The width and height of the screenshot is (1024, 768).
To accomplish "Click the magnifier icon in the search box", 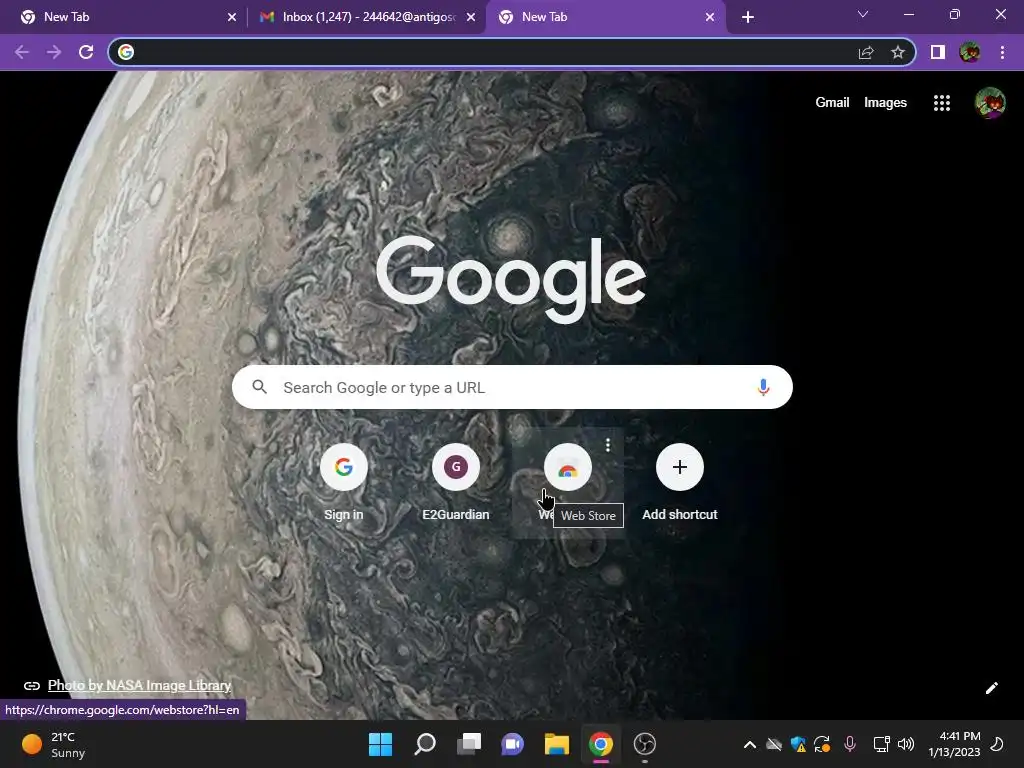I will (x=259, y=387).
